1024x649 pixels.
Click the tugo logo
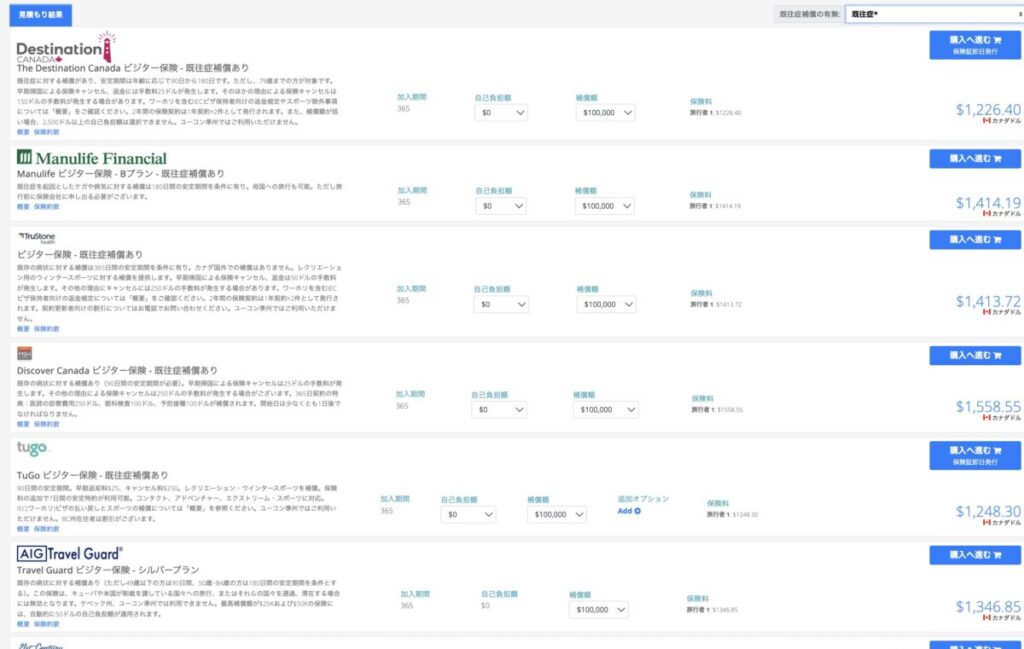32,448
